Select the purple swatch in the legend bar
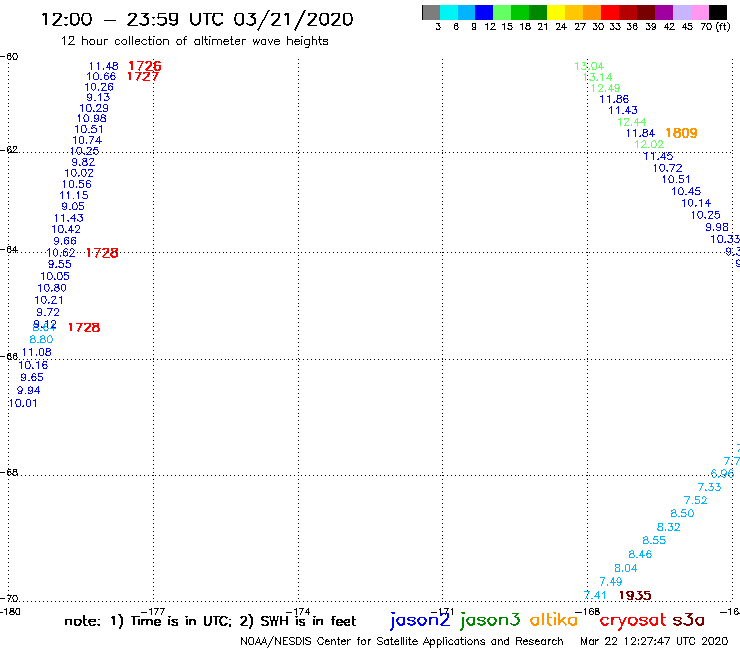The height and width of the screenshot is (650, 740). pos(664,12)
